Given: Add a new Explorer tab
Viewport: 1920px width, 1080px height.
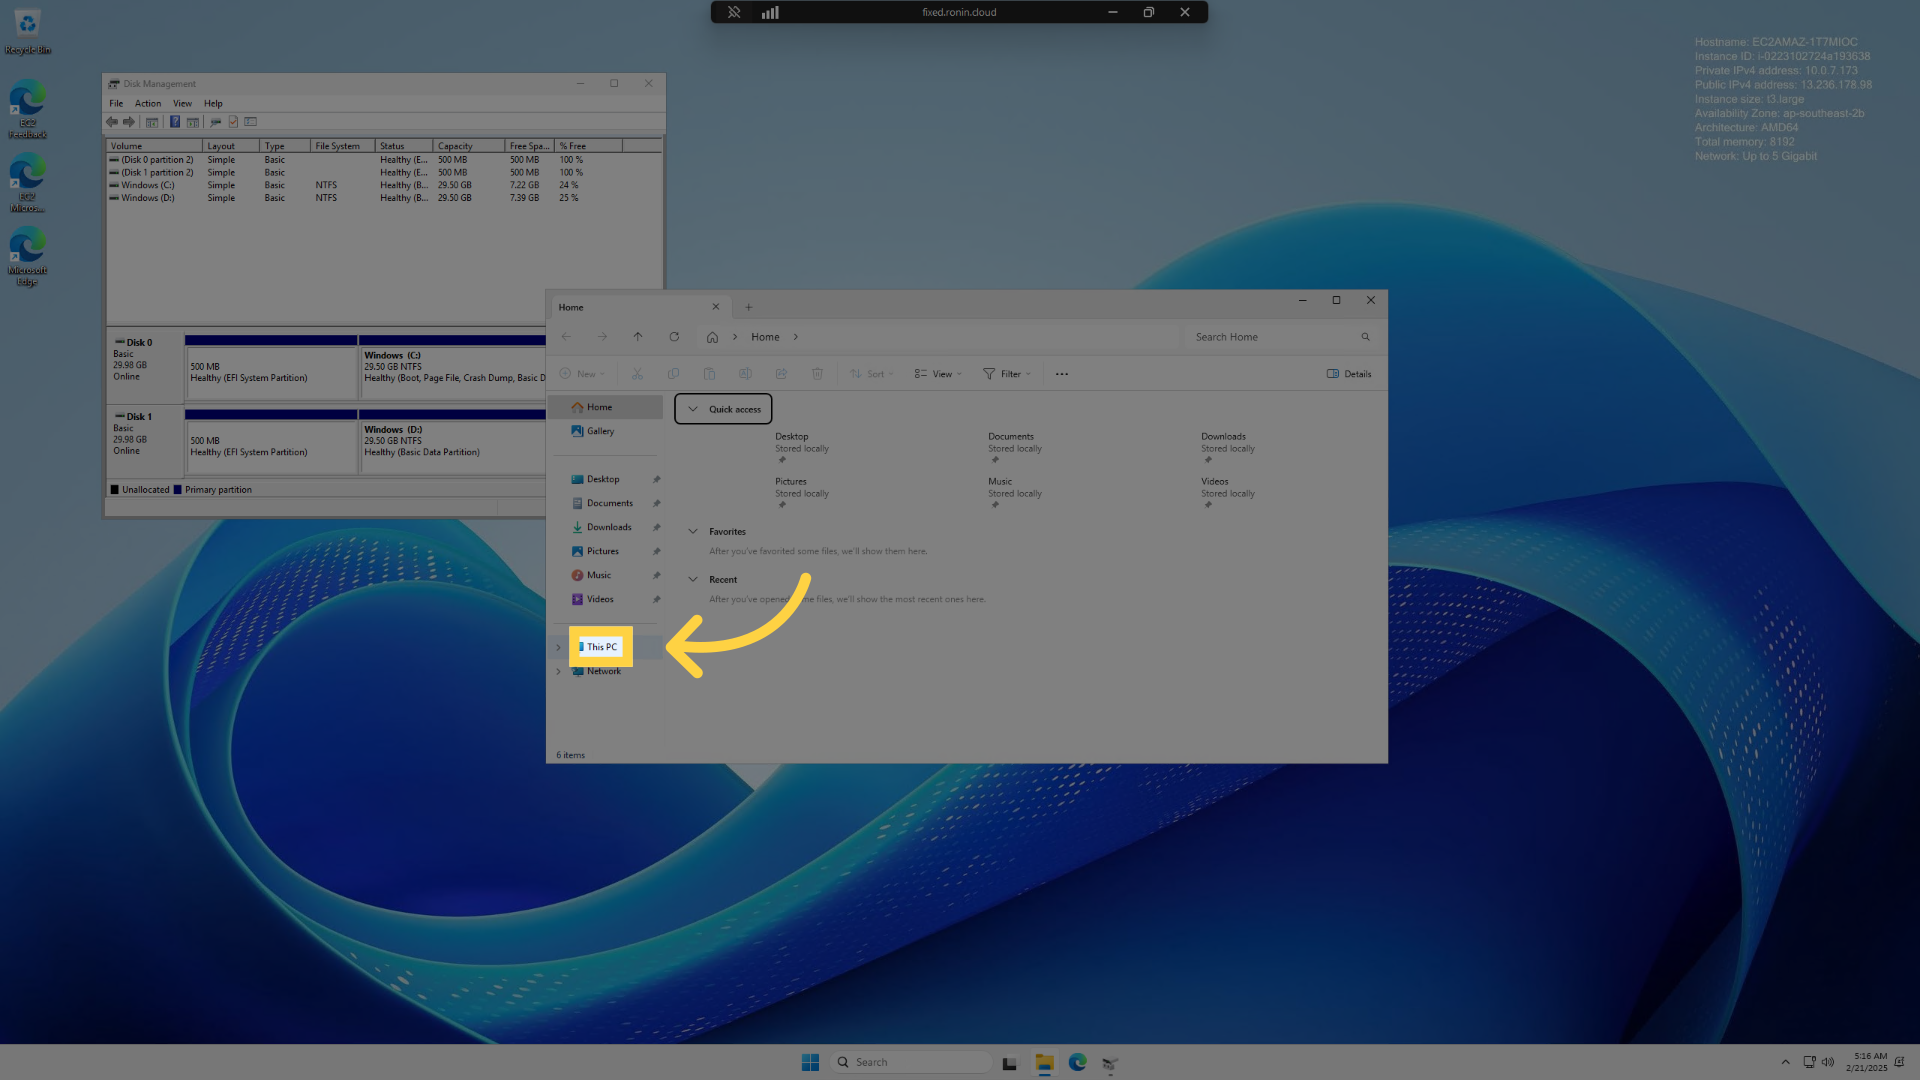Looking at the screenshot, I should point(748,307).
